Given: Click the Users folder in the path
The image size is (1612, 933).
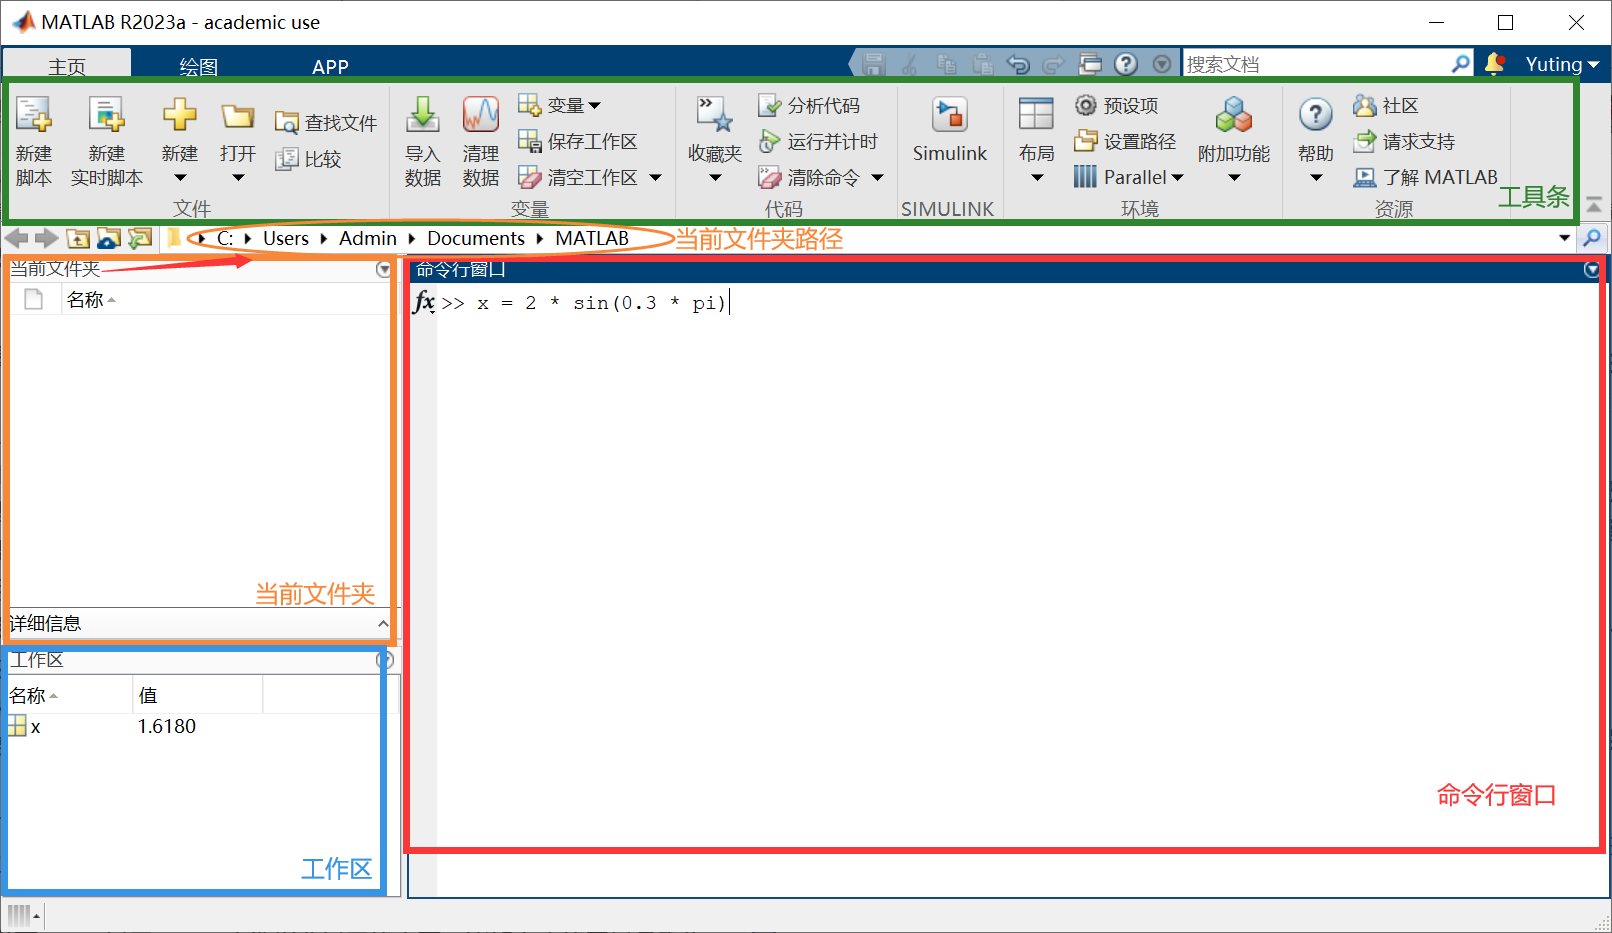Looking at the screenshot, I should pyautogui.click(x=286, y=238).
